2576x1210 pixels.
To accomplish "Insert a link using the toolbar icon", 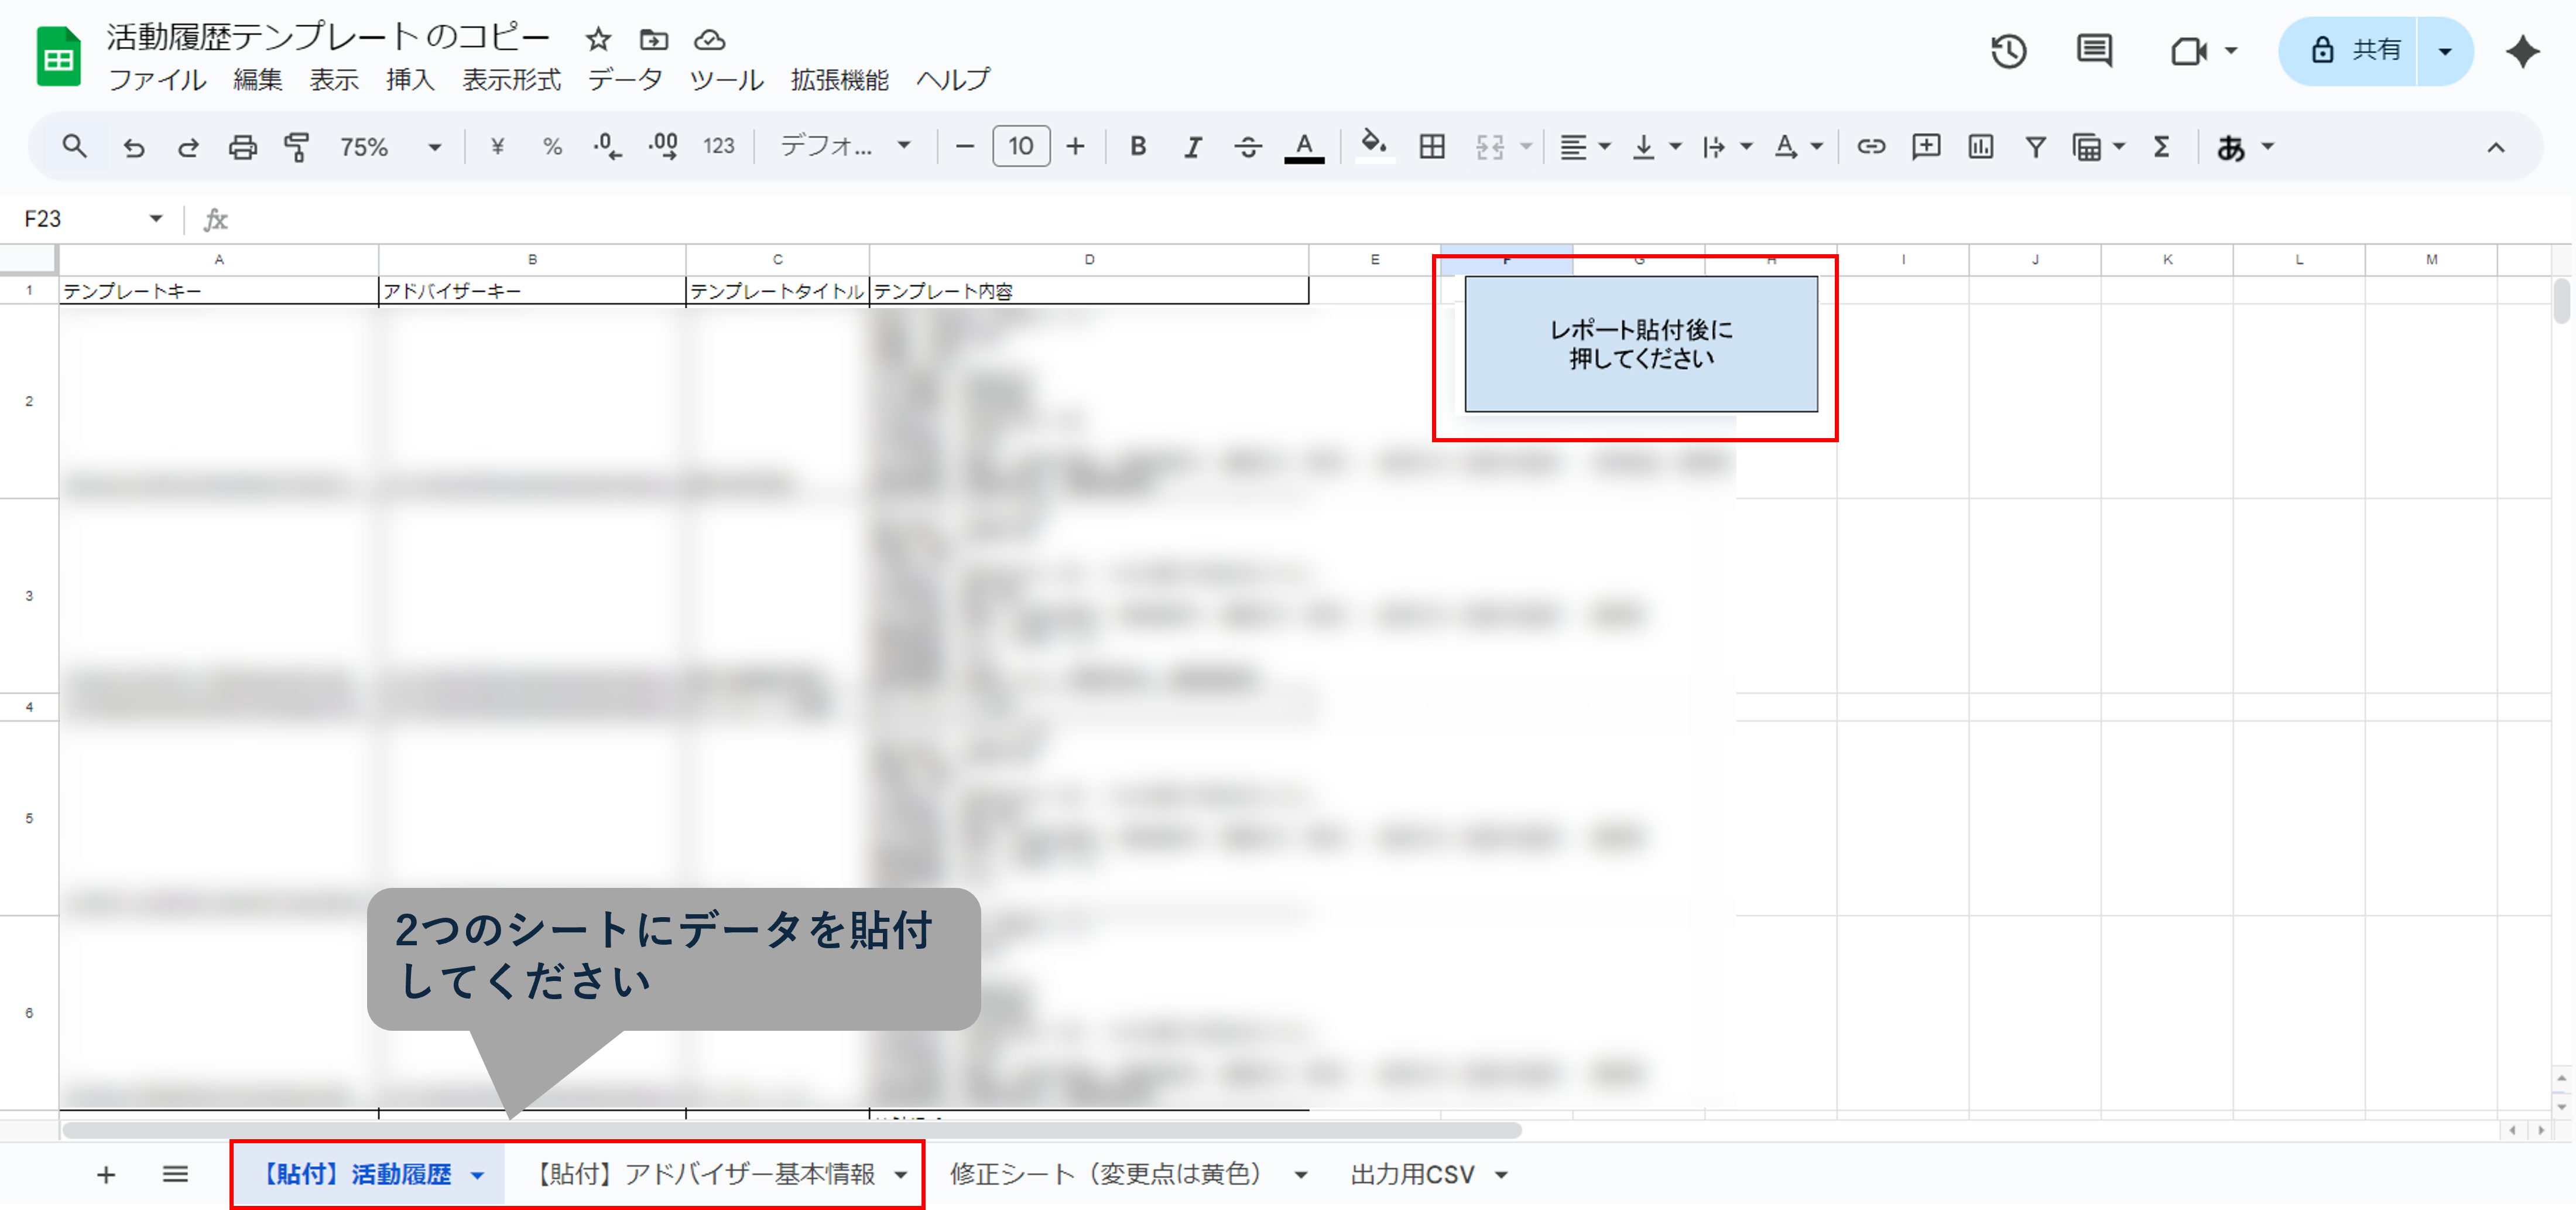I will [1871, 146].
